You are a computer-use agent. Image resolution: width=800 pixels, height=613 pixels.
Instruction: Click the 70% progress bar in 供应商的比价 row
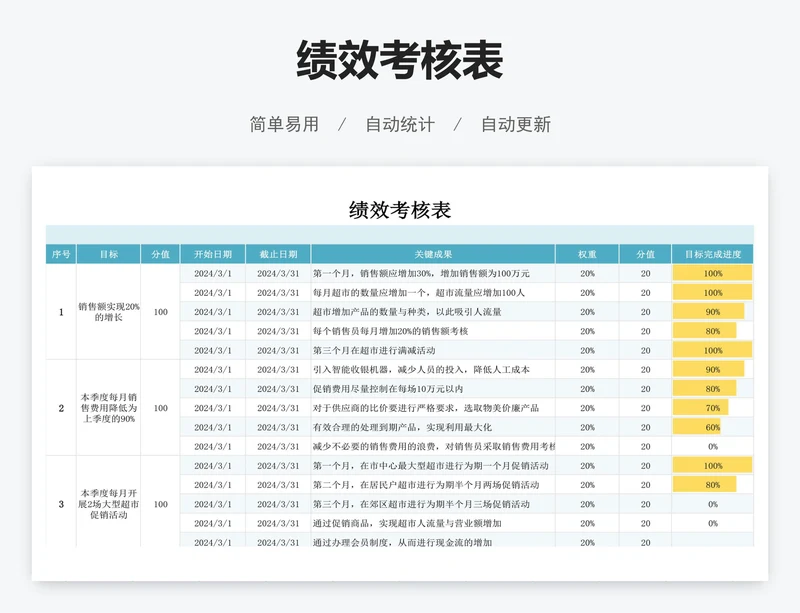[701, 408]
